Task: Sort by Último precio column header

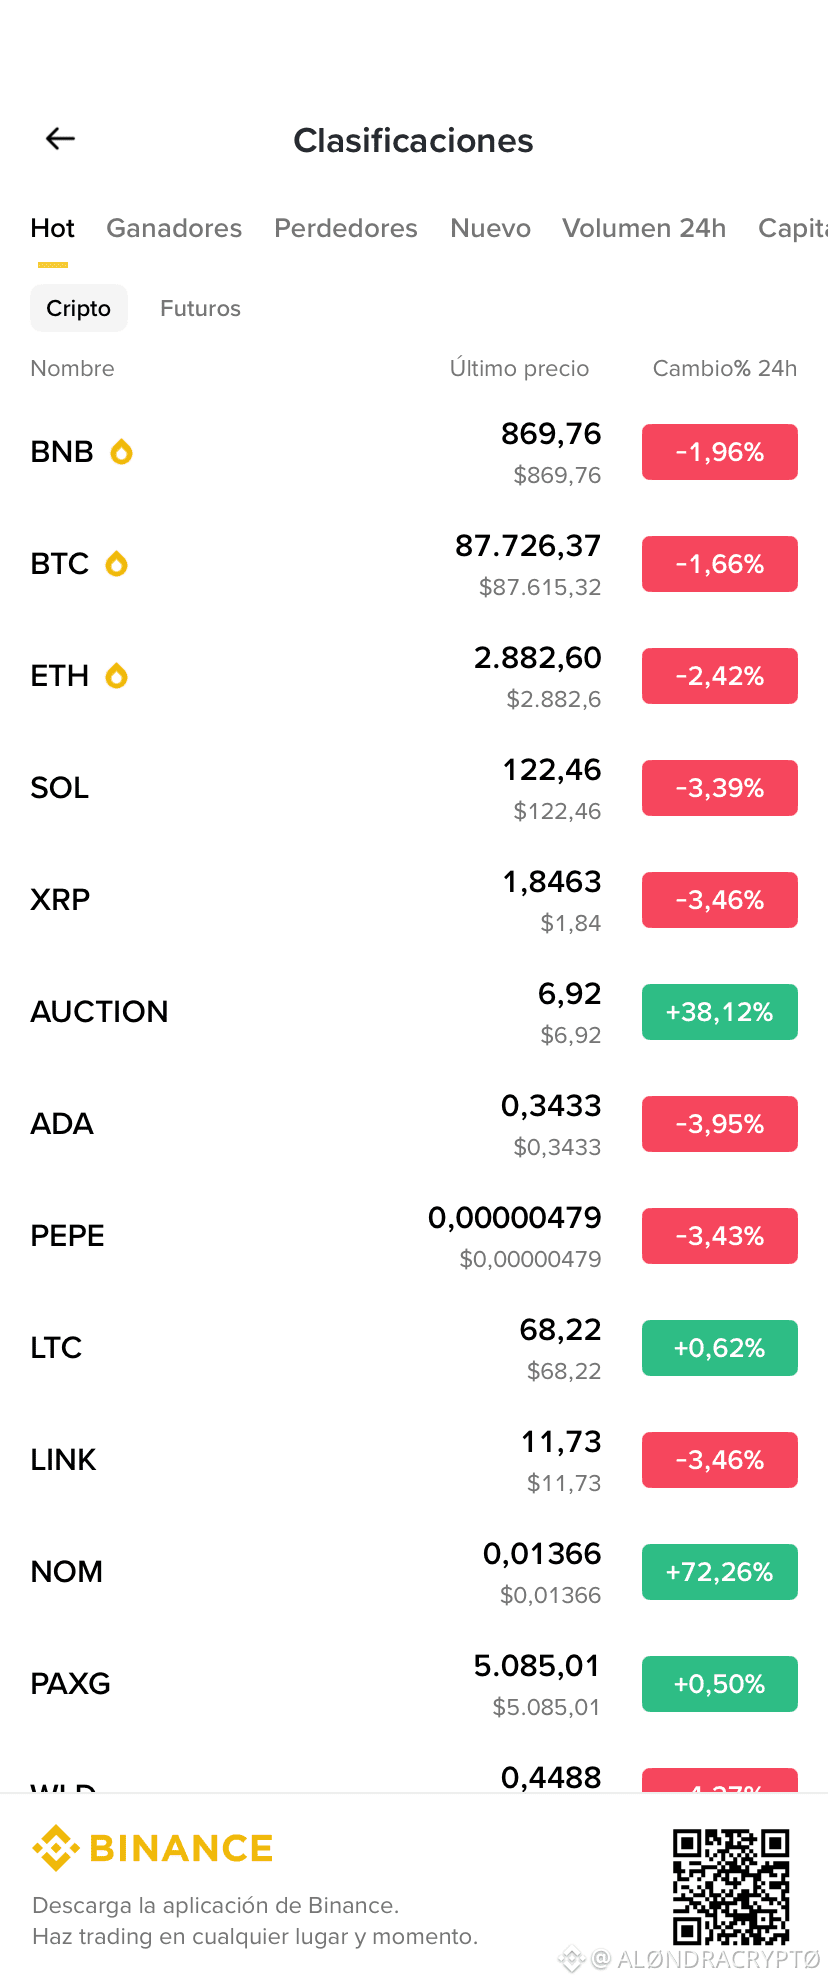Action: (519, 368)
